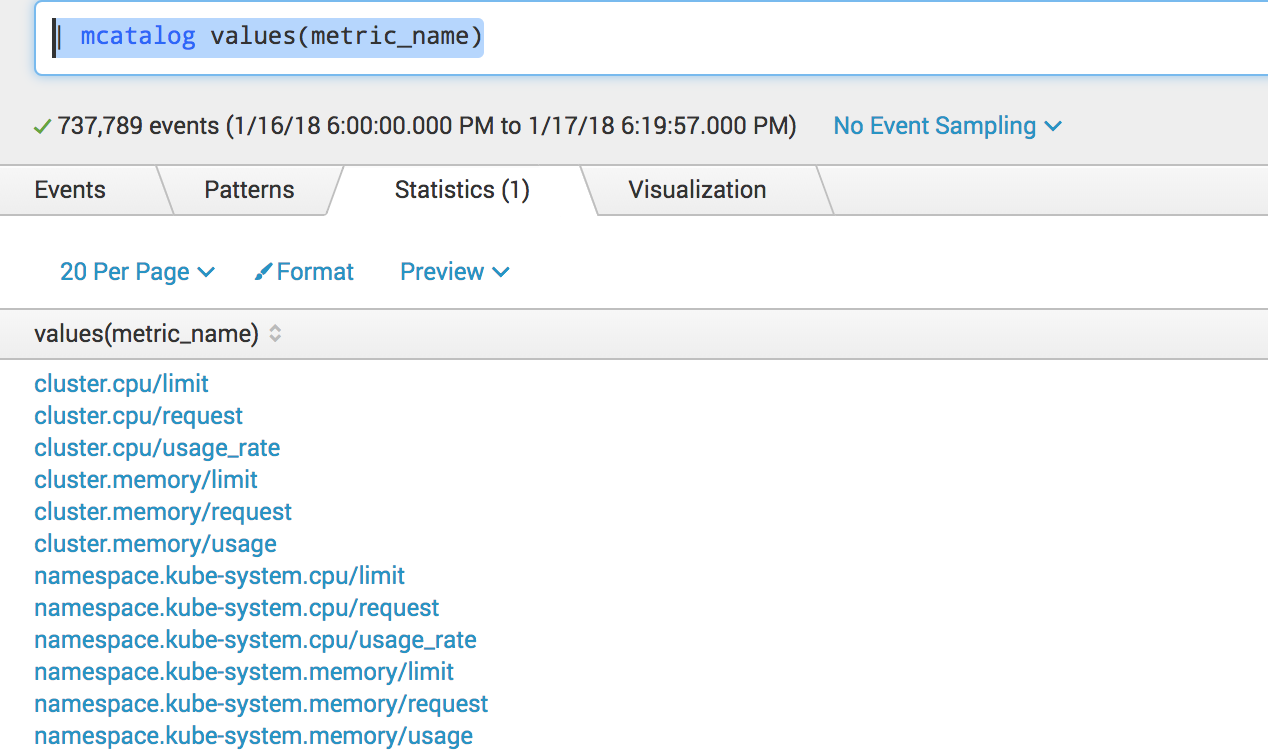Select the Statistics (1) tab
Image resolution: width=1268 pixels, height=750 pixels.
(x=462, y=190)
